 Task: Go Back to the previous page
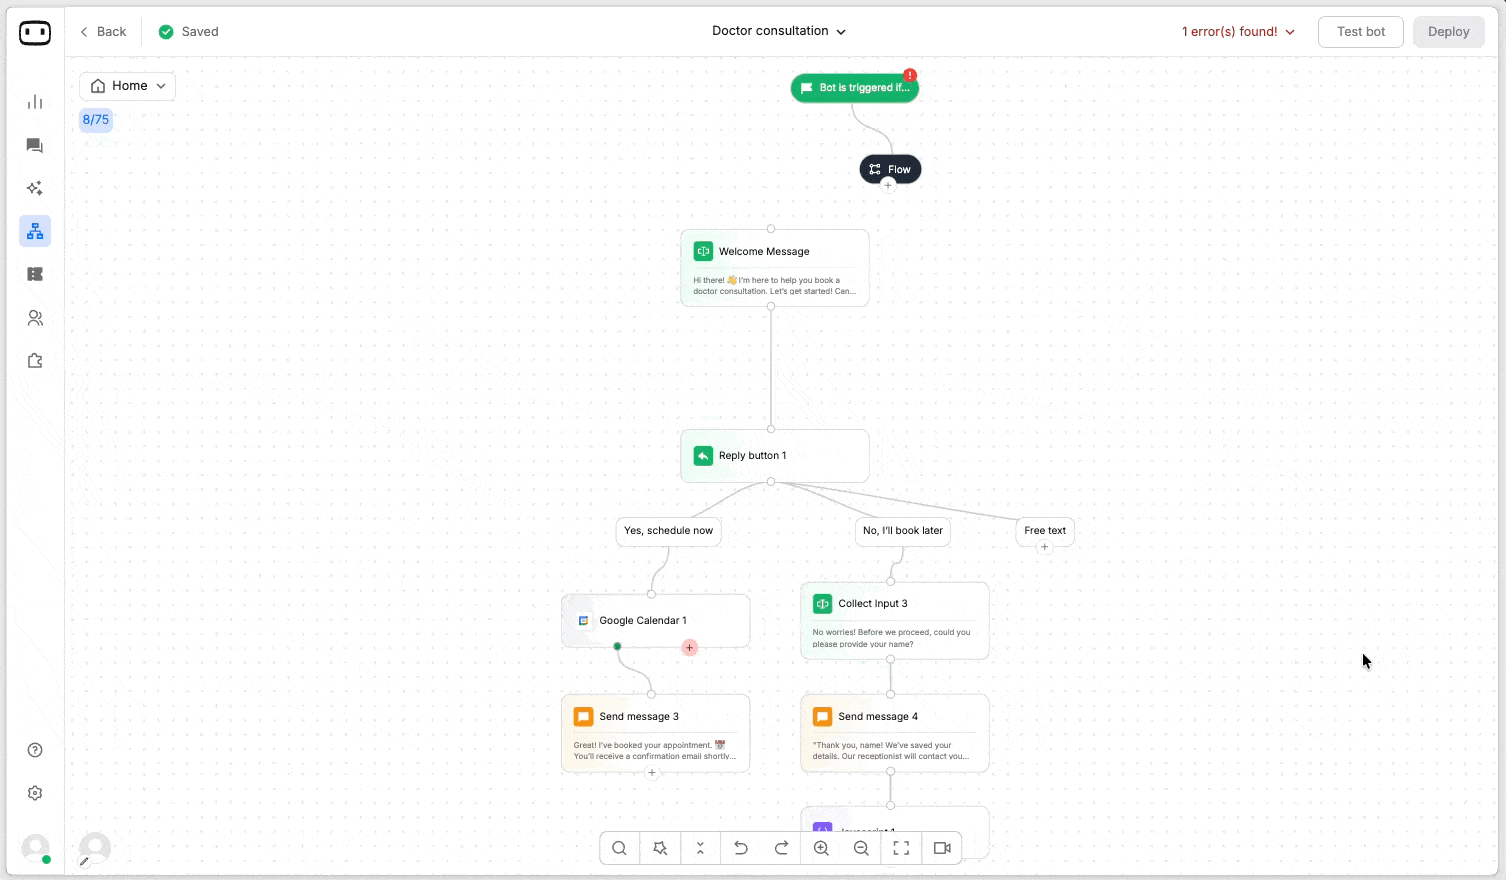tap(103, 32)
